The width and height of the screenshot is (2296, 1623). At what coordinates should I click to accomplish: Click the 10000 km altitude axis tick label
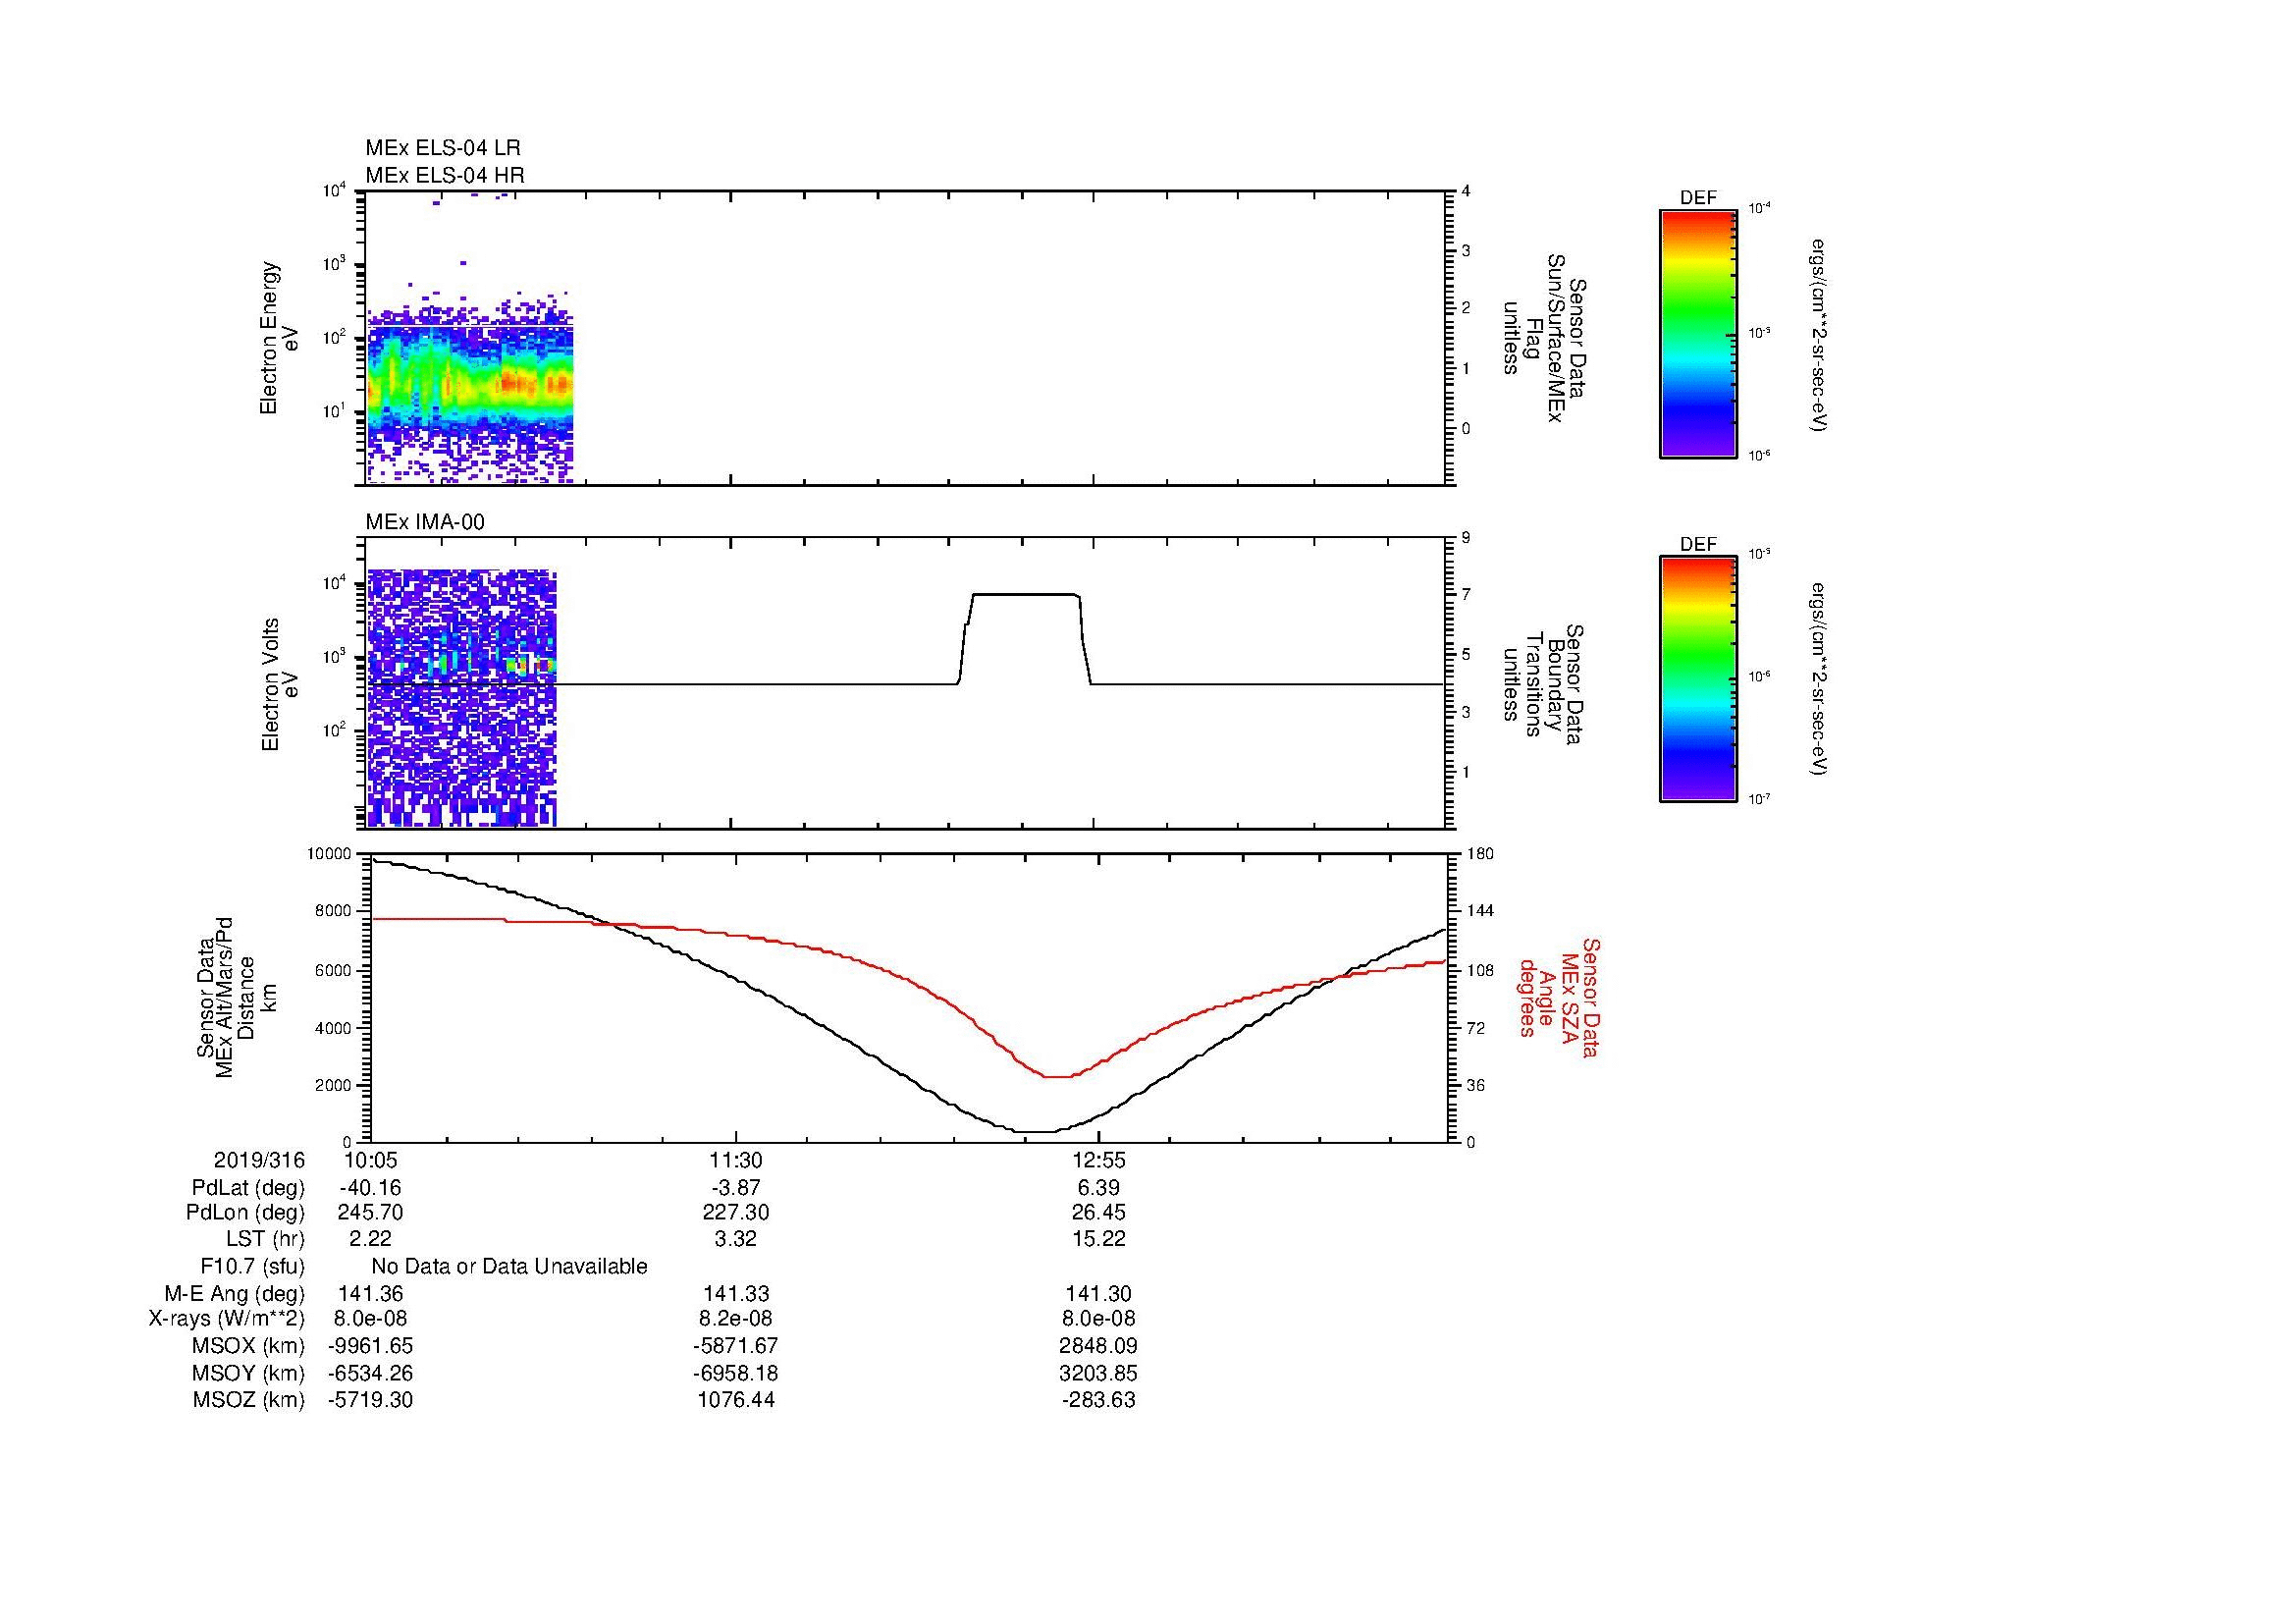(x=328, y=853)
